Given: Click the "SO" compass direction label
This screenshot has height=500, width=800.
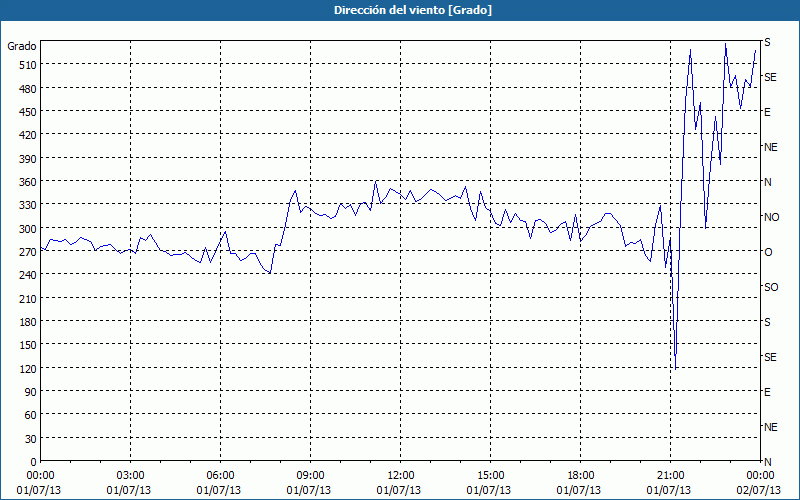Looking at the screenshot, I should [771, 287].
